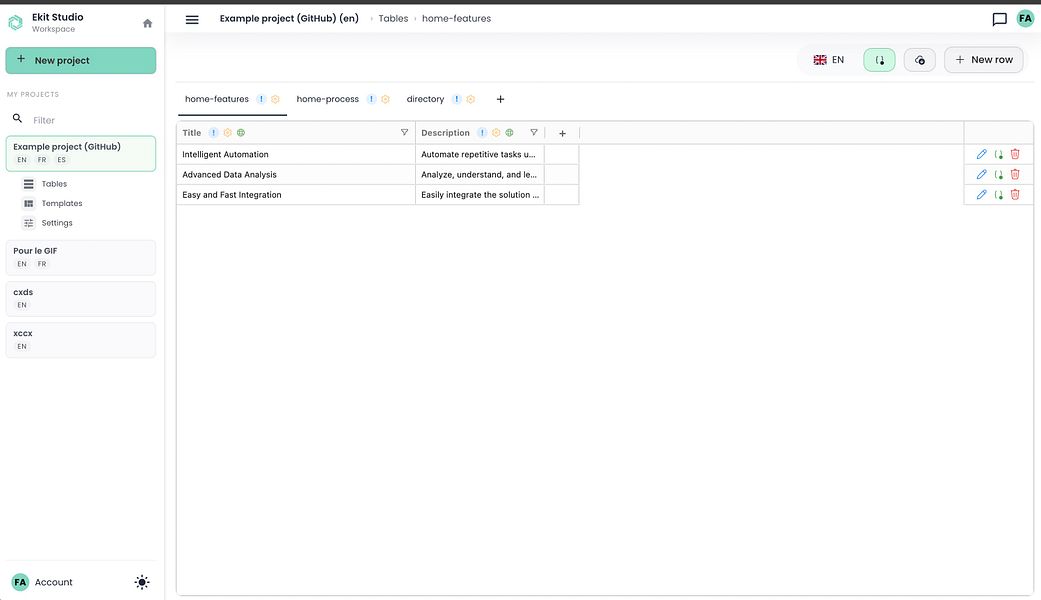
Task: Click the Advanced Data Analysis title cell
Action: pyautogui.click(x=296, y=175)
